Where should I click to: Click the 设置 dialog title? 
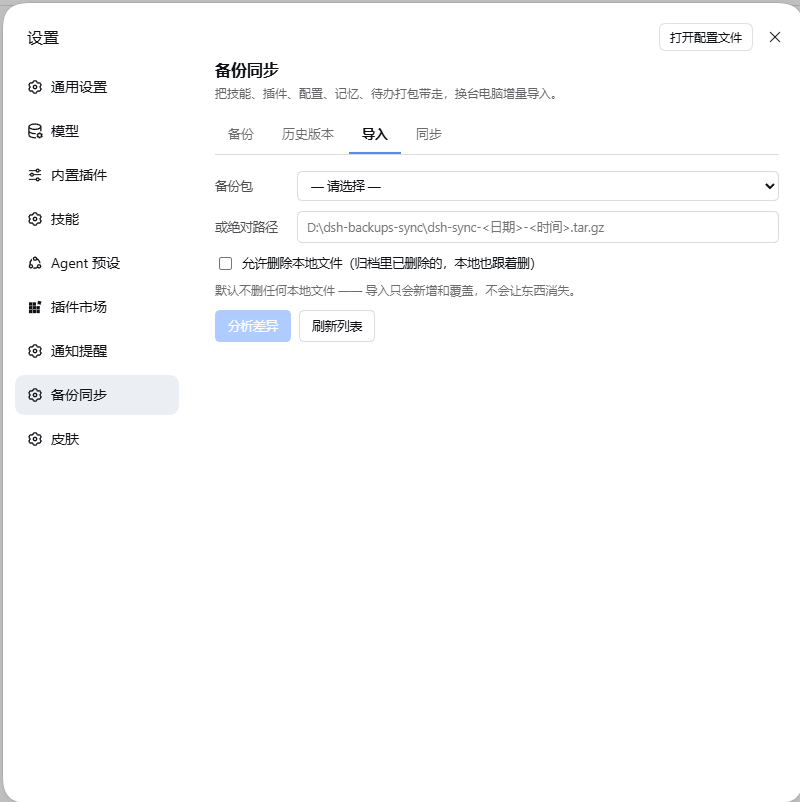pos(43,38)
